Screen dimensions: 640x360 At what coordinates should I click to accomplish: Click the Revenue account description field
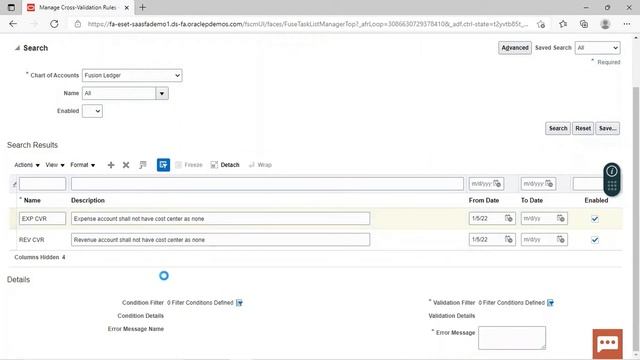220,240
